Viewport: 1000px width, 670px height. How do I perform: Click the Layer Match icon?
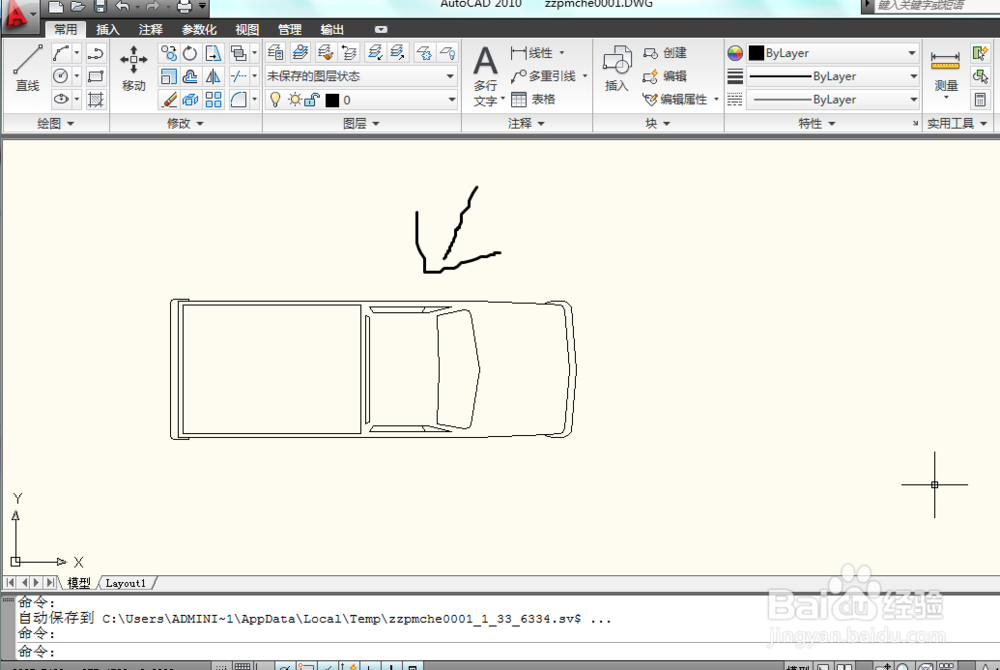pos(325,52)
